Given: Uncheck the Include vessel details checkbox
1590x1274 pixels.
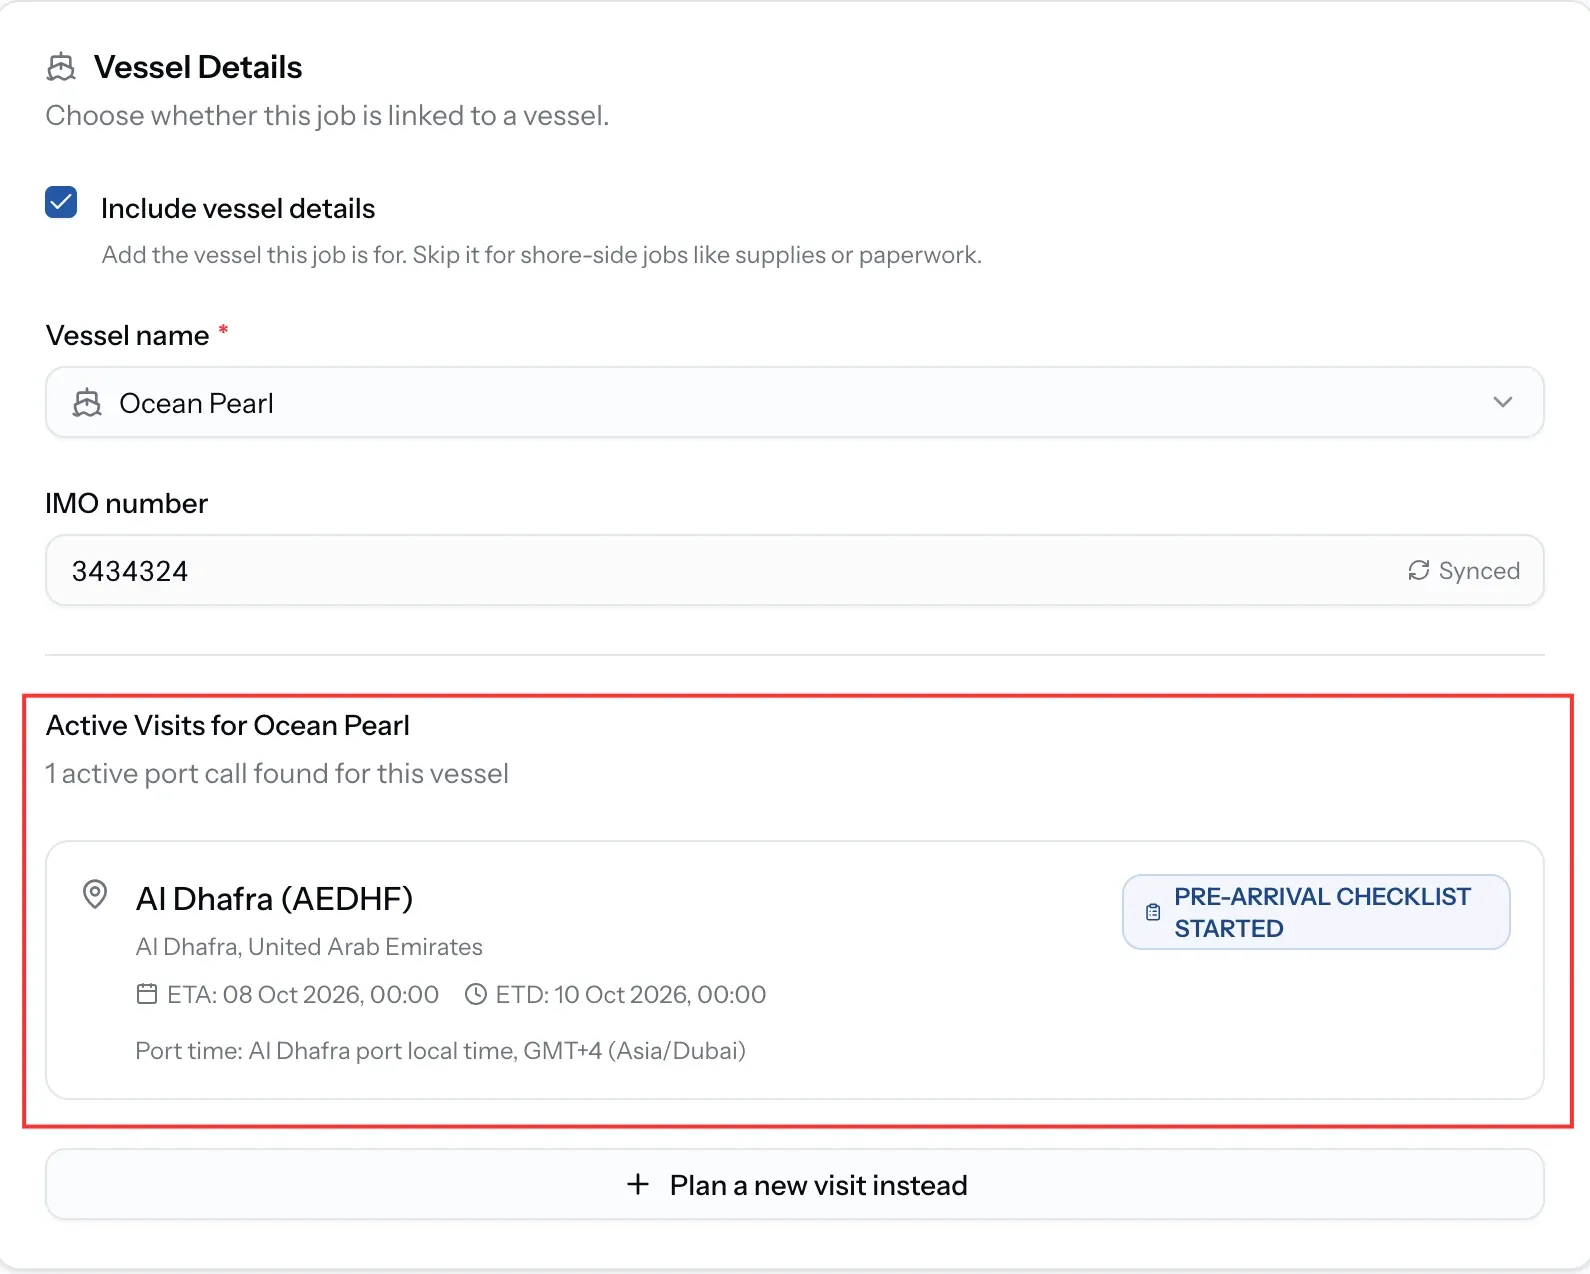Looking at the screenshot, I should [61, 202].
